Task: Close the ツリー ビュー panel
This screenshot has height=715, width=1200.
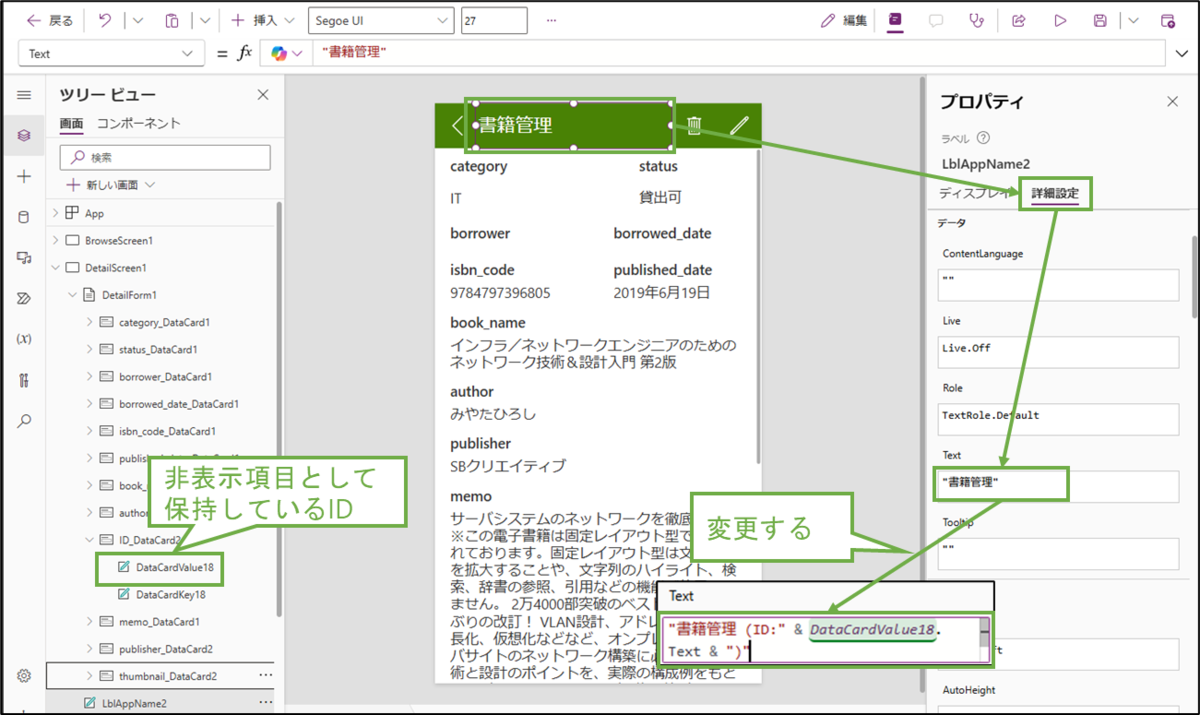Action: click(263, 95)
